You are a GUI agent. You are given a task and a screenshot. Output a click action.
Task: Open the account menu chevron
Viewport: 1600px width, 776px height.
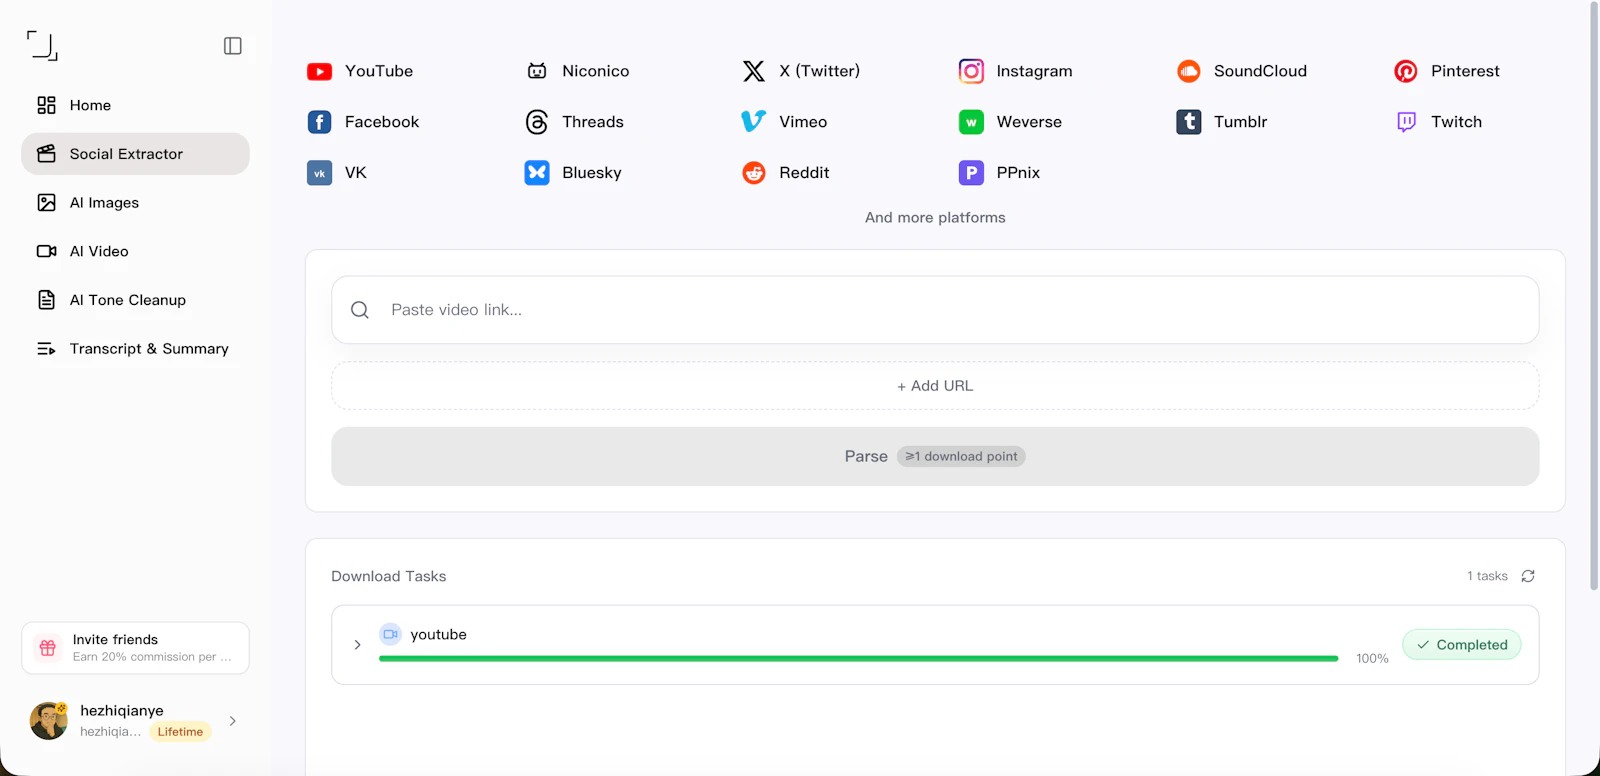click(x=233, y=721)
